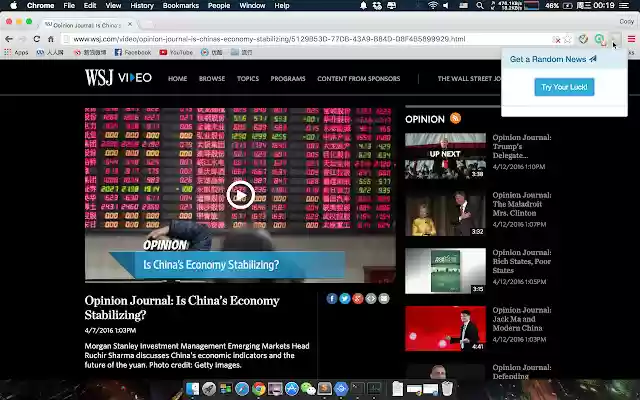
Task: Share video on Google Plus
Action: (358, 299)
